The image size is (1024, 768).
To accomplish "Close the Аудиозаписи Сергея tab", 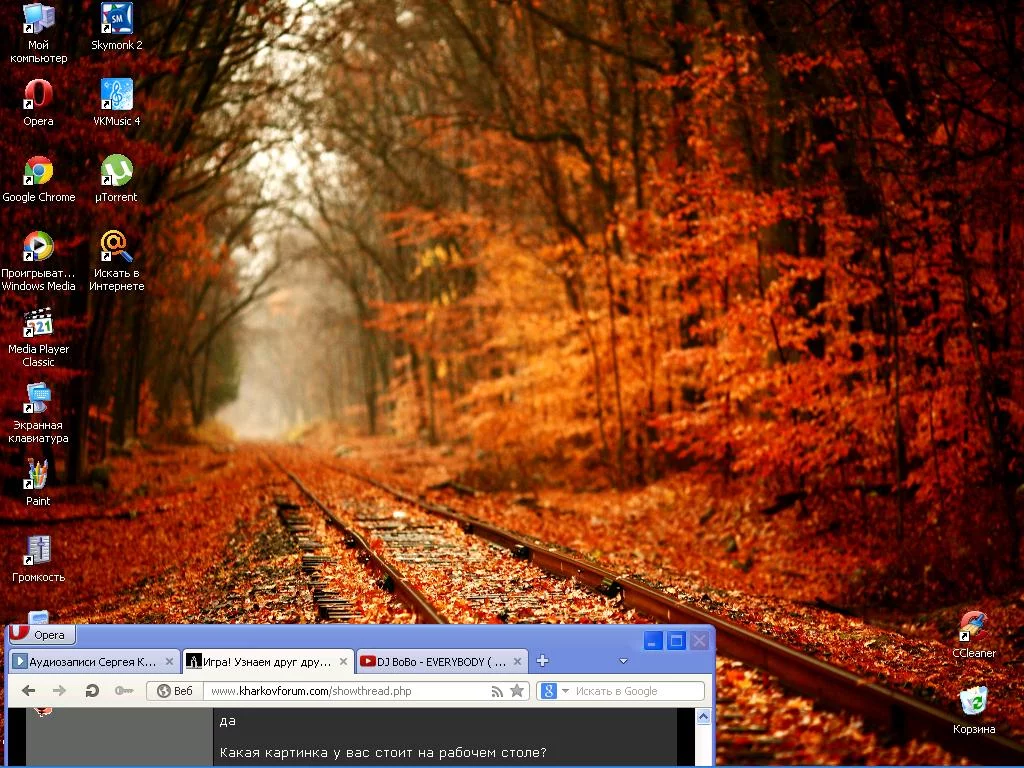I will (169, 662).
